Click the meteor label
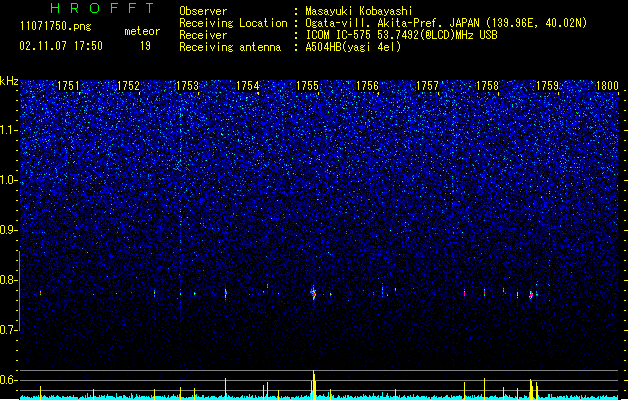Viewport: 629px width, 400px height. tap(142, 31)
